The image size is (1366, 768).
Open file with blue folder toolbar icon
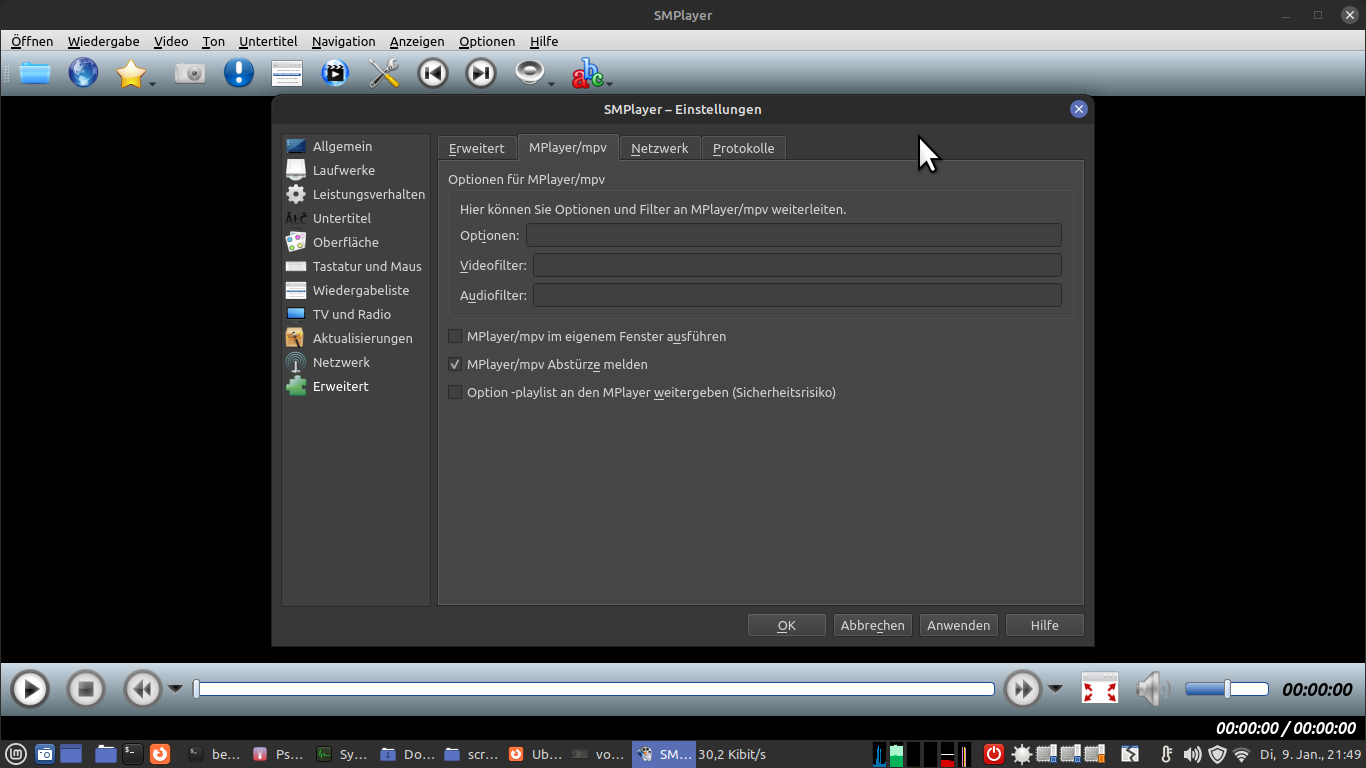pos(35,73)
